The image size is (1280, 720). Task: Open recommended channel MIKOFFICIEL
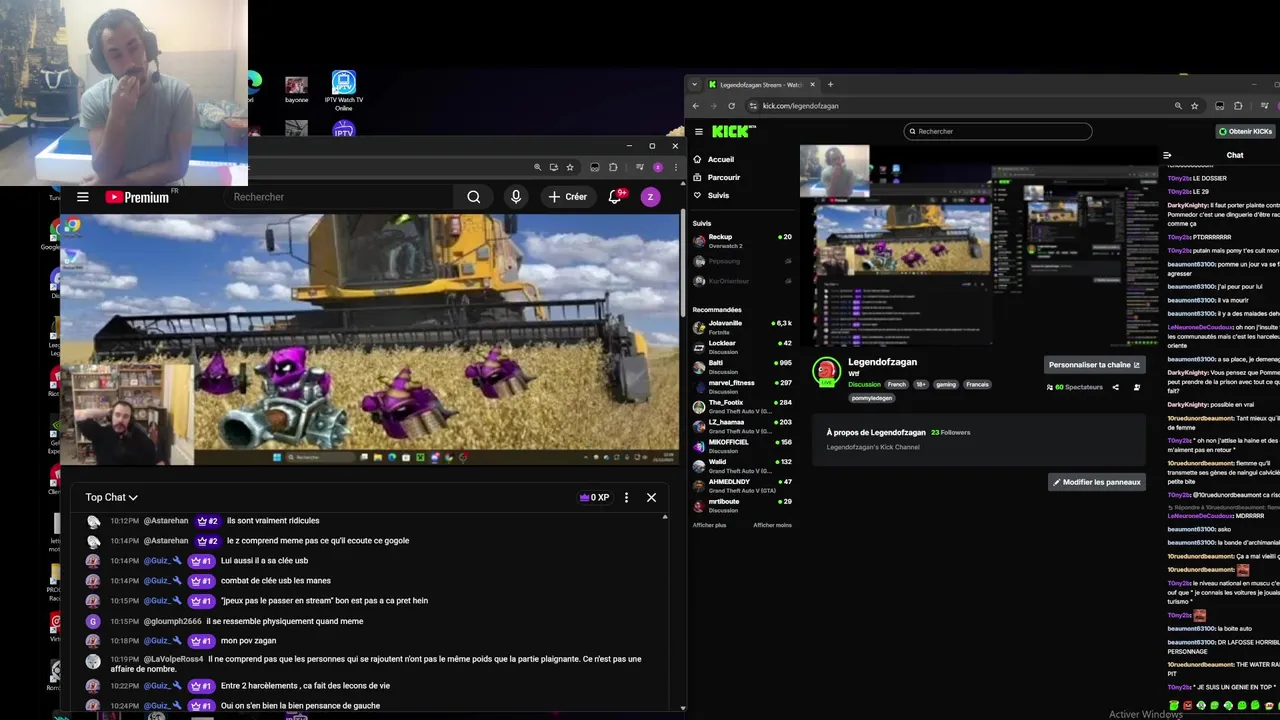pos(742,446)
